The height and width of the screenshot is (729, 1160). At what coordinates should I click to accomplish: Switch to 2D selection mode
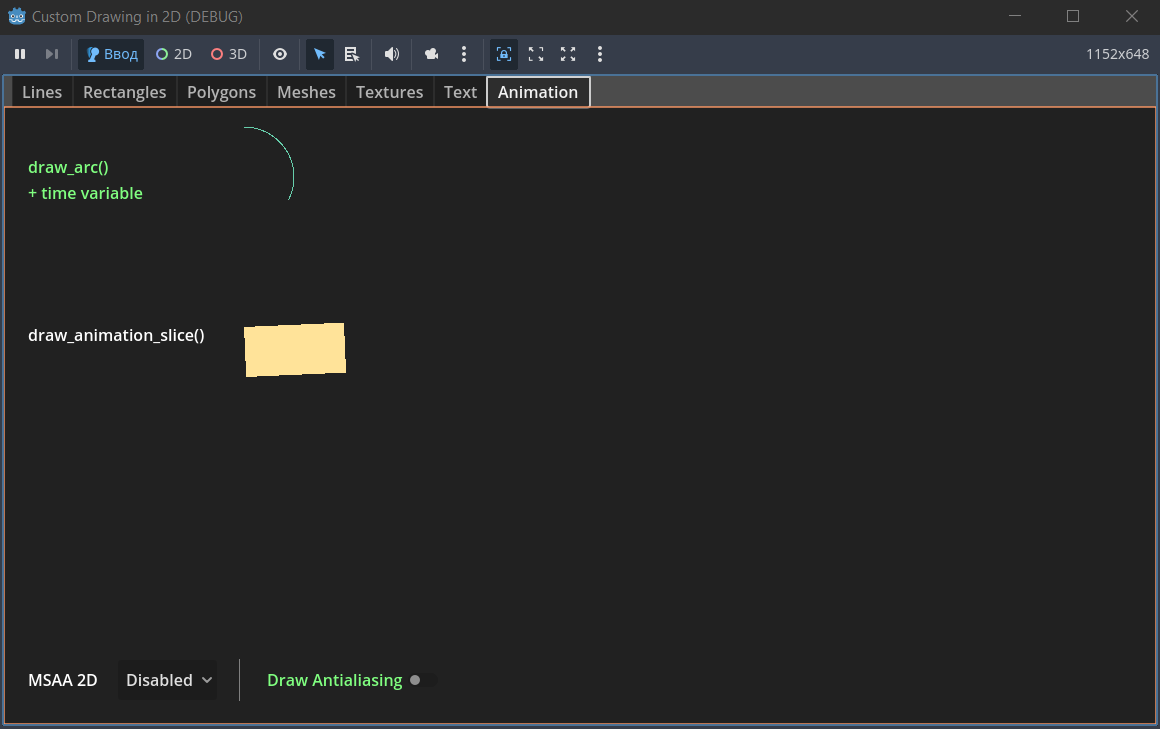pos(174,54)
